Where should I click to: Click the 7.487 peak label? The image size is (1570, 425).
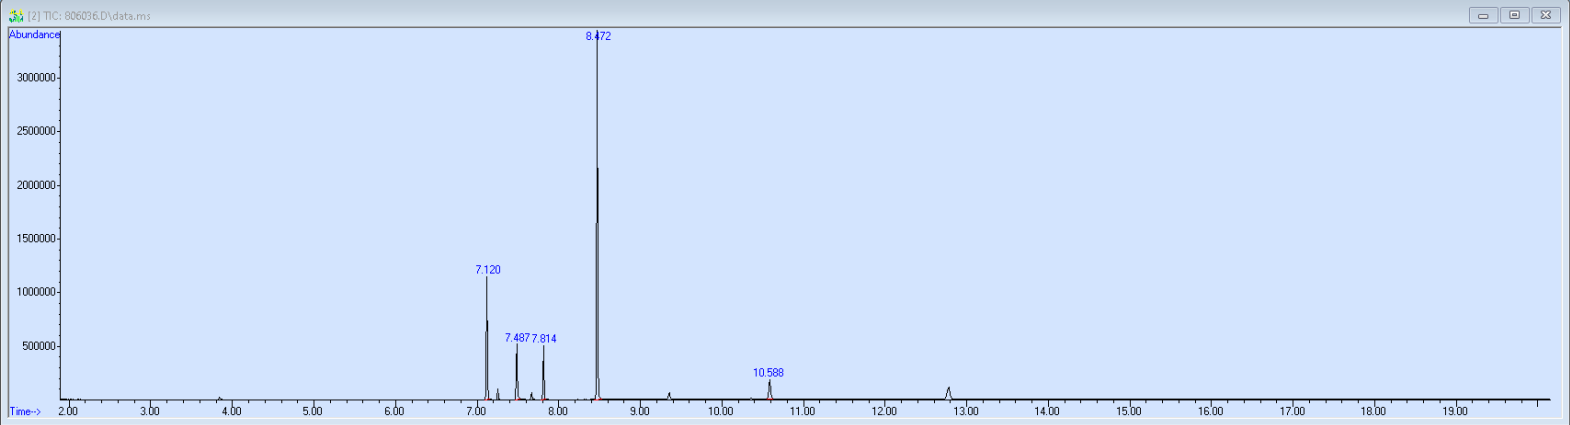(x=517, y=338)
